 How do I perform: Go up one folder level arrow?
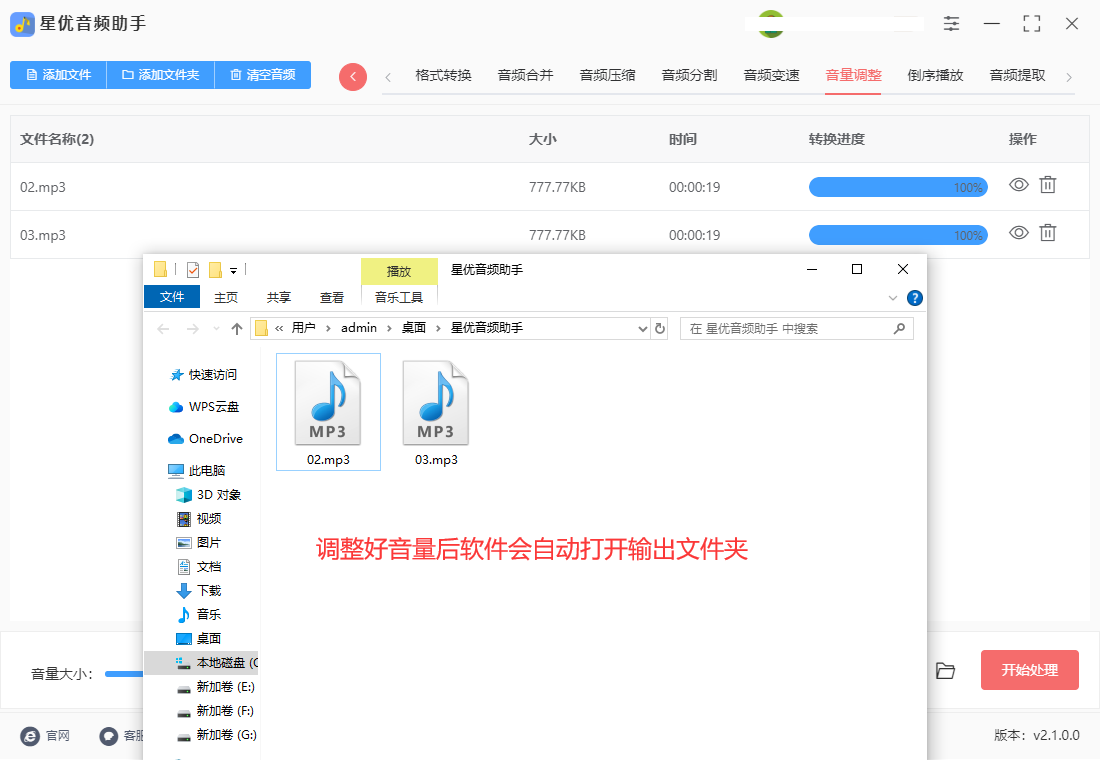[237, 328]
